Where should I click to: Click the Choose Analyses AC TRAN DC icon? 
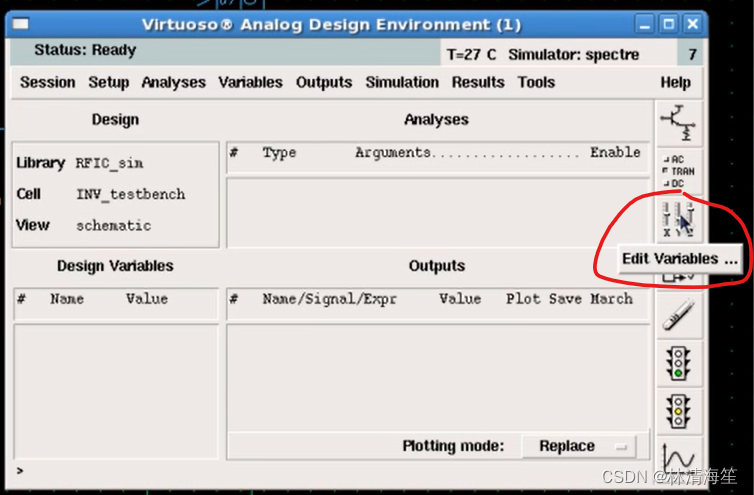(679, 171)
